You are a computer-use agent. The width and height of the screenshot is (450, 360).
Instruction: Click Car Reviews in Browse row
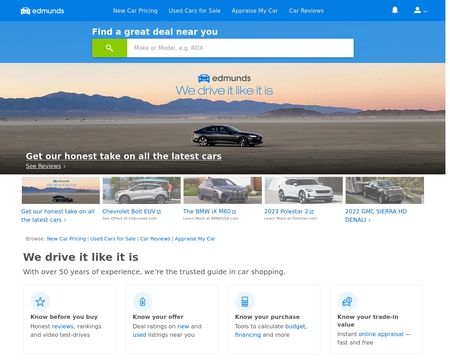[155, 239]
